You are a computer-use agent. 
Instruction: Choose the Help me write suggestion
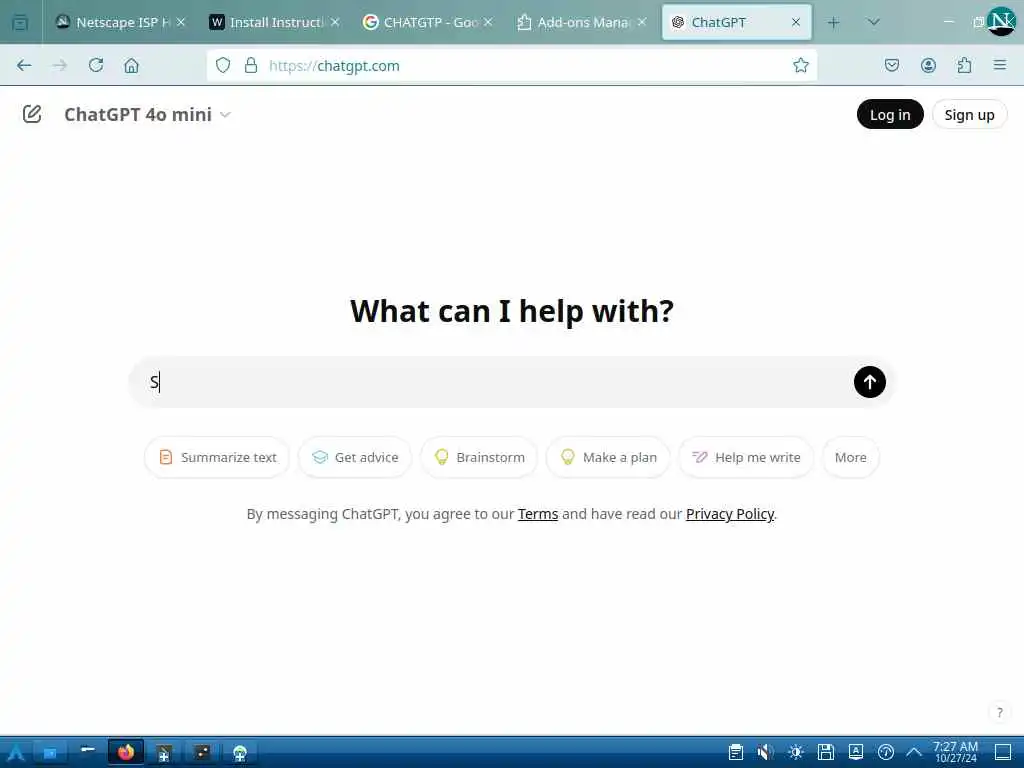point(746,457)
